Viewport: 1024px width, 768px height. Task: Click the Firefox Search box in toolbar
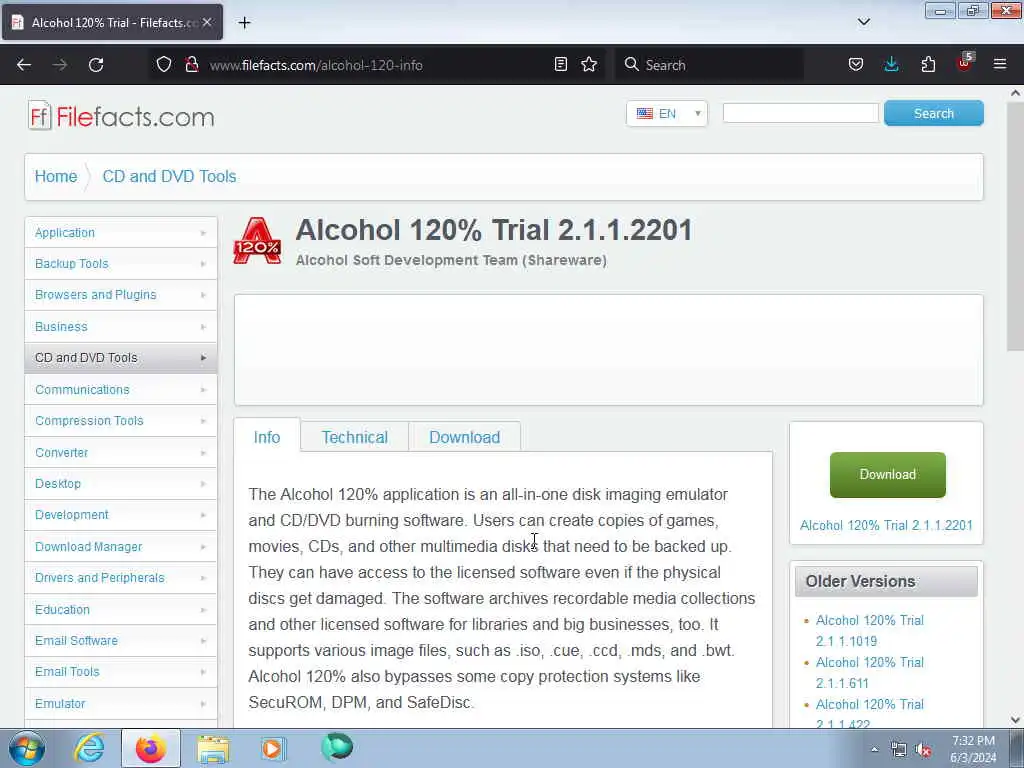[710, 65]
